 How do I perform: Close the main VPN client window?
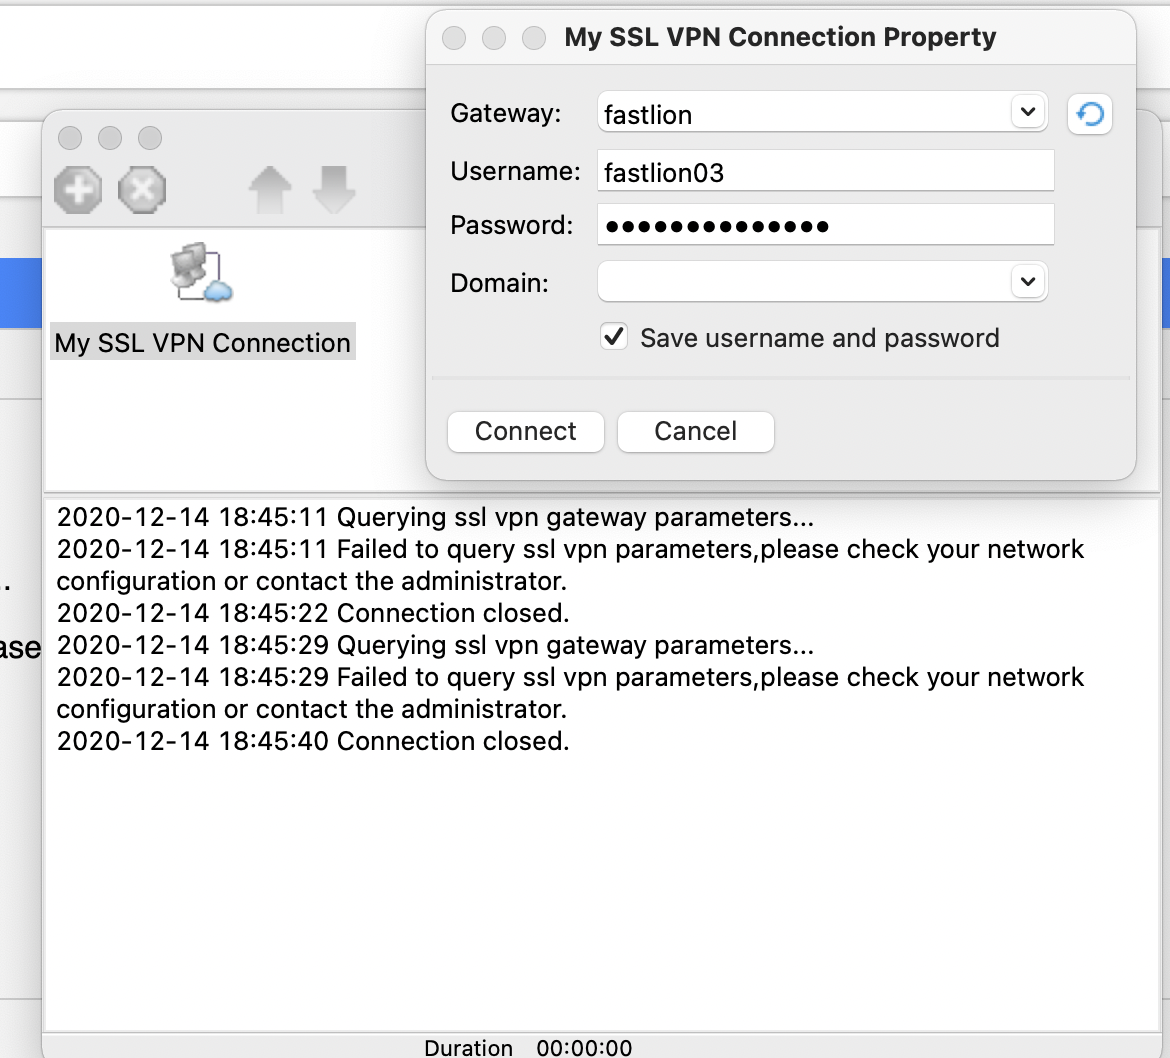click(70, 138)
